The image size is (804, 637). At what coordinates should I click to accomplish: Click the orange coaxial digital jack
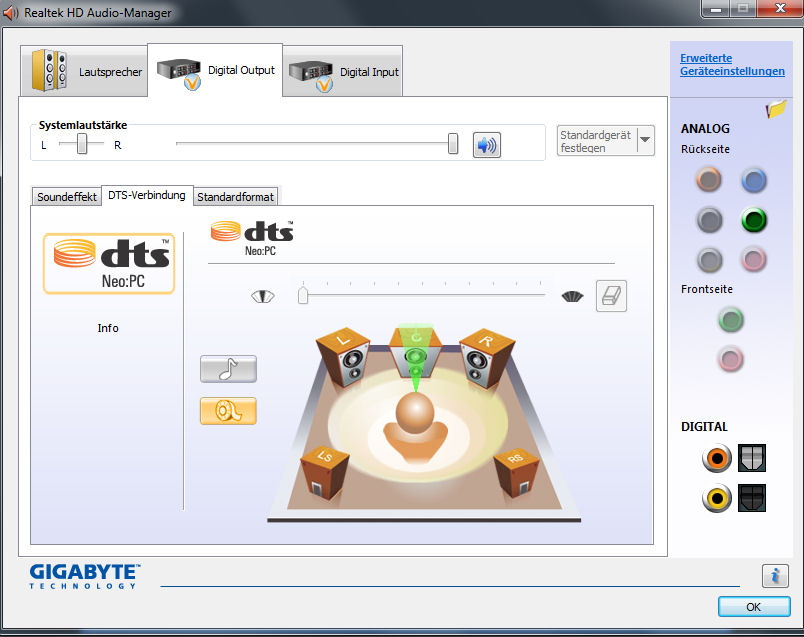coord(717,458)
